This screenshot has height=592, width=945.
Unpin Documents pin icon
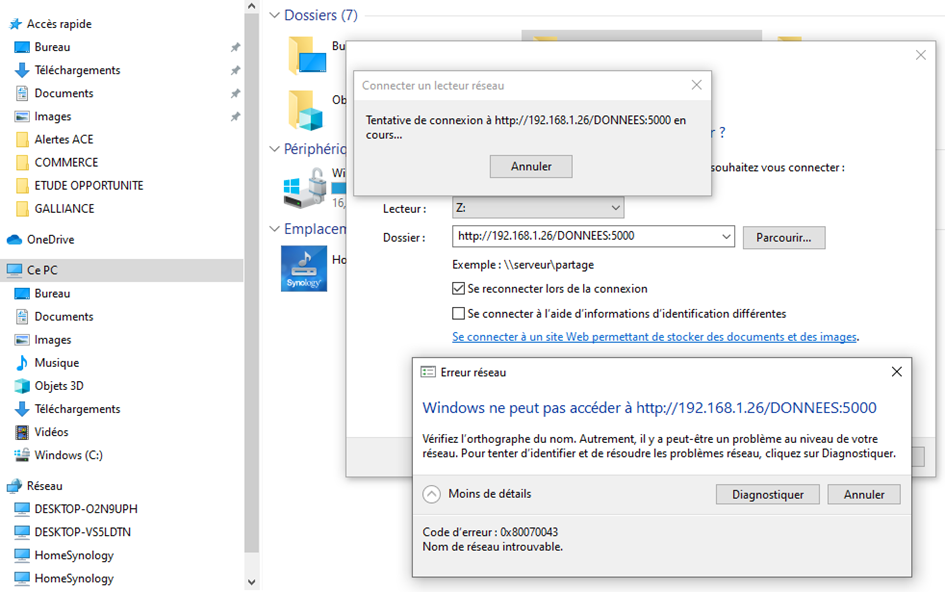pos(235,93)
